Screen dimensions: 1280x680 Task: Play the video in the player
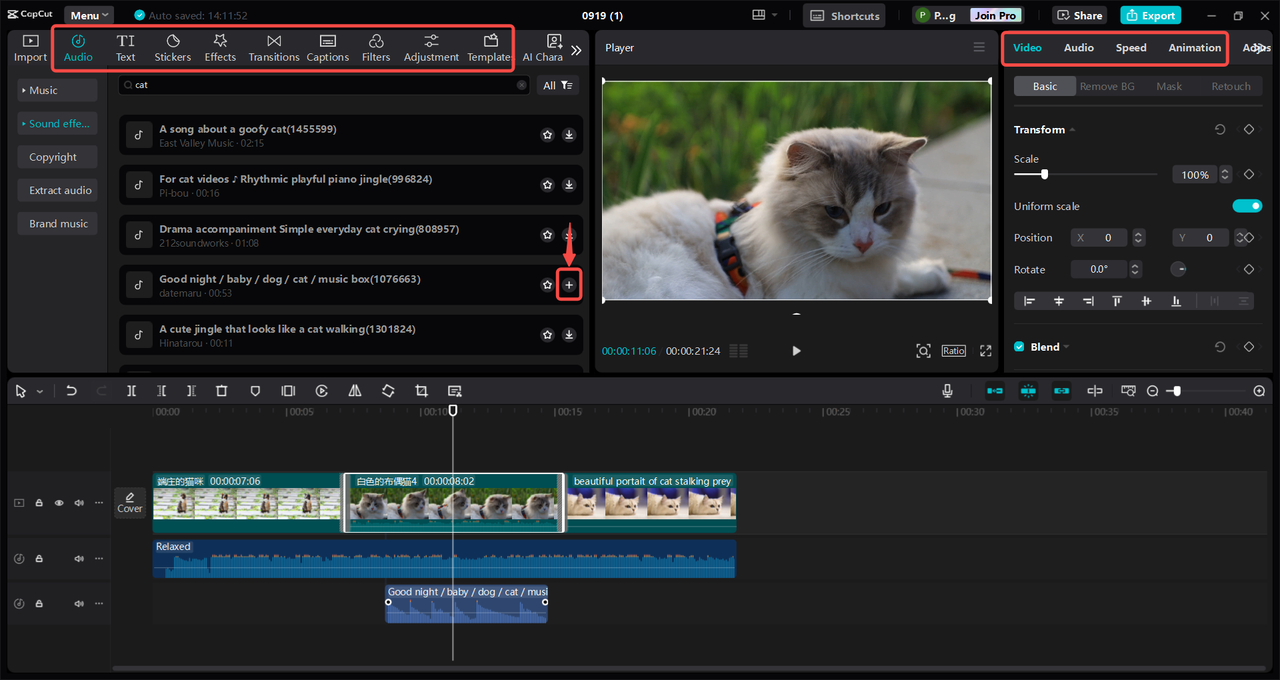796,351
